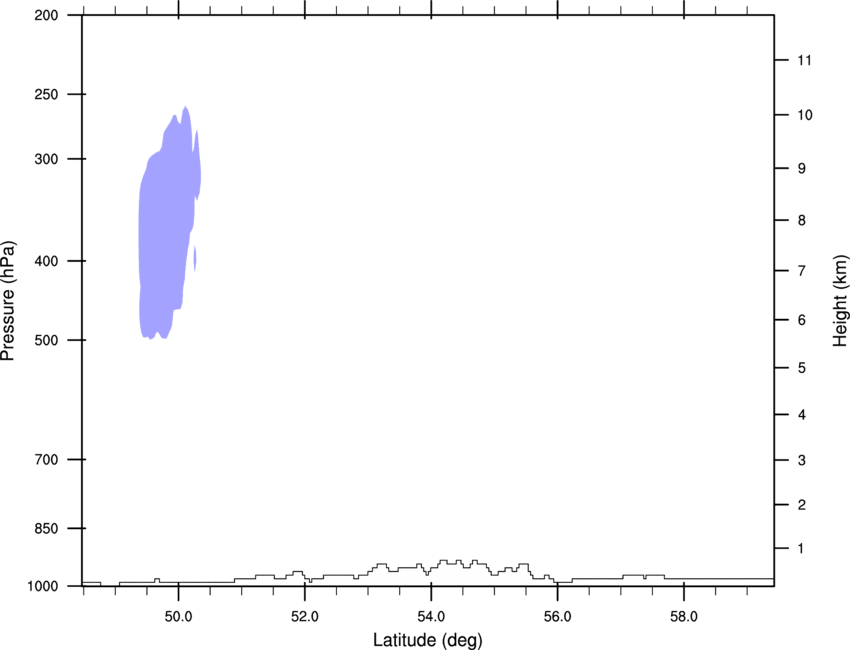Click the 5 km height tick label
Screen dimensions: 850x650
[x=802, y=368]
